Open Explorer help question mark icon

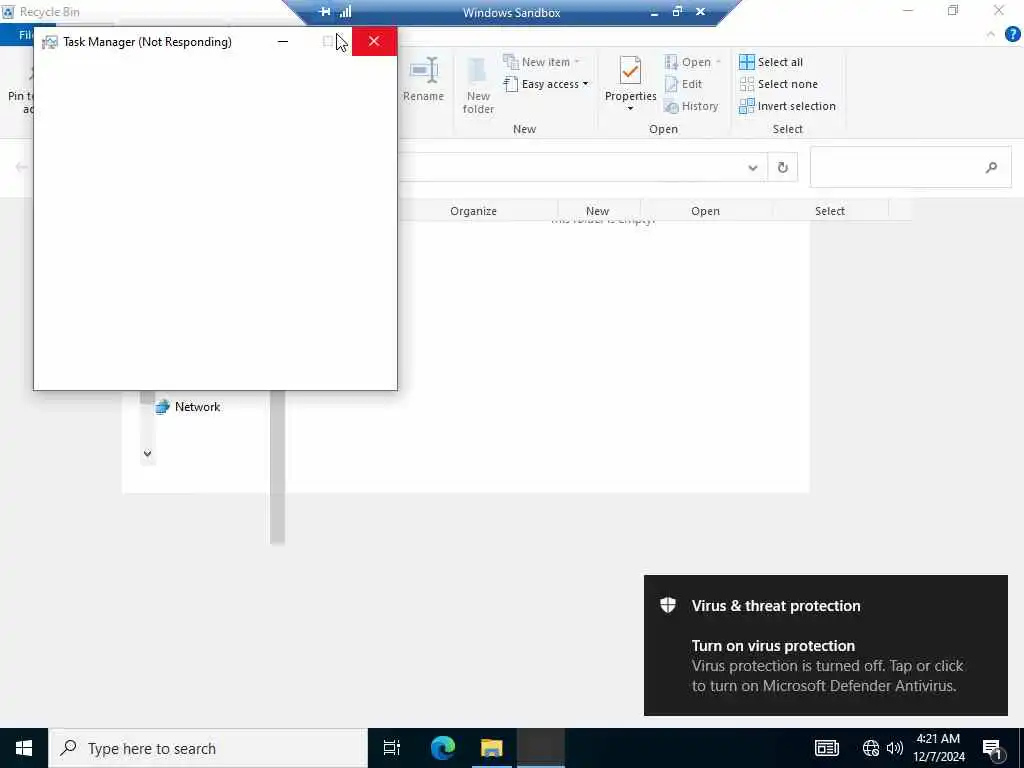(x=1012, y=34)
